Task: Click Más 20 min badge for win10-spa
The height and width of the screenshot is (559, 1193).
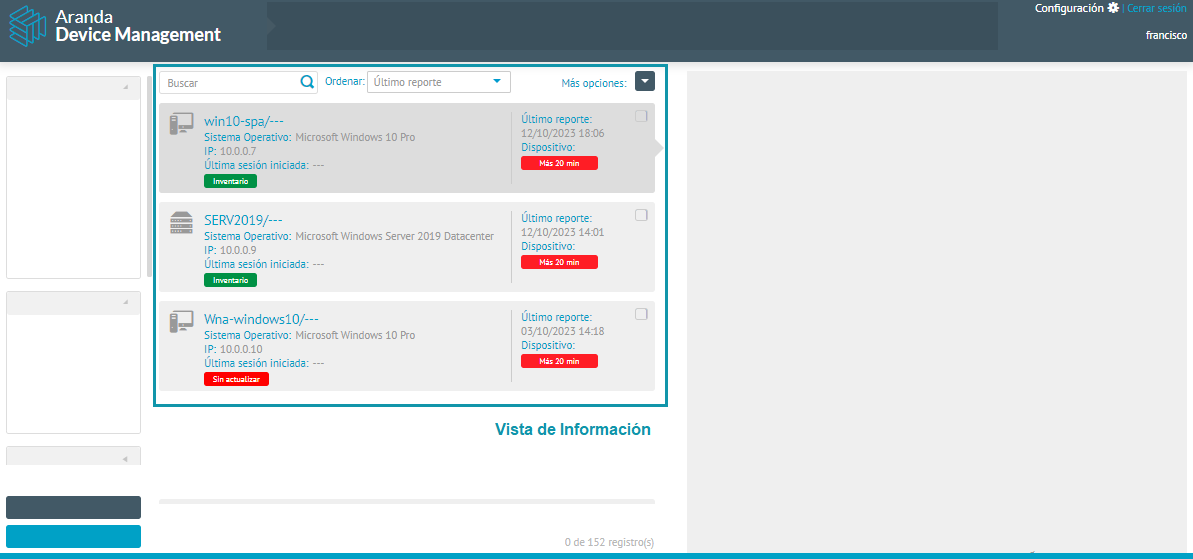Action: (559, 163)
